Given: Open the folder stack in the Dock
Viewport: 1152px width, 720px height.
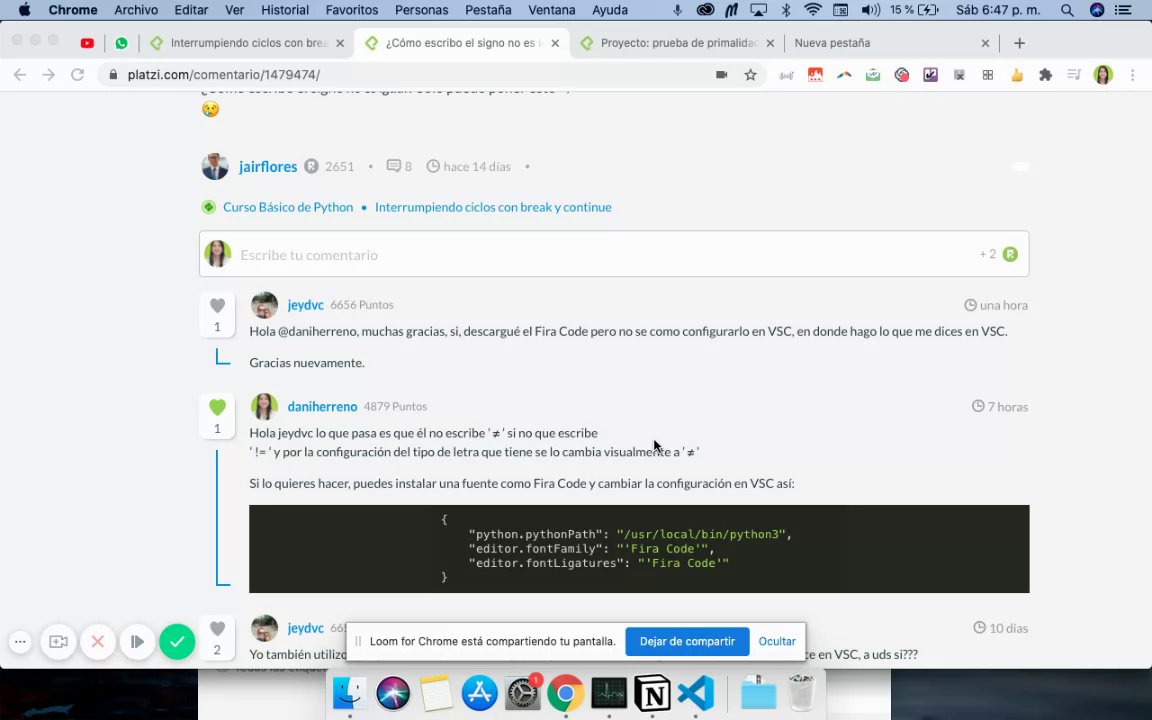Looking at the screenshot, I should [758, 693].
